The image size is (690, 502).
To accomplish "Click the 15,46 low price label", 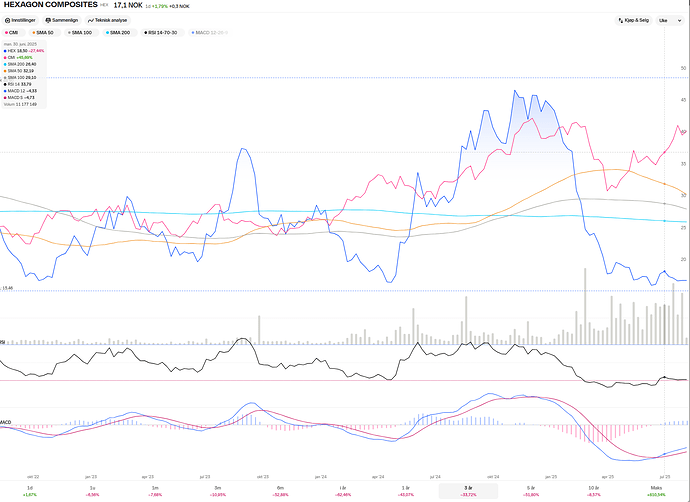I will pyautogui.click(x=8, y=288).
